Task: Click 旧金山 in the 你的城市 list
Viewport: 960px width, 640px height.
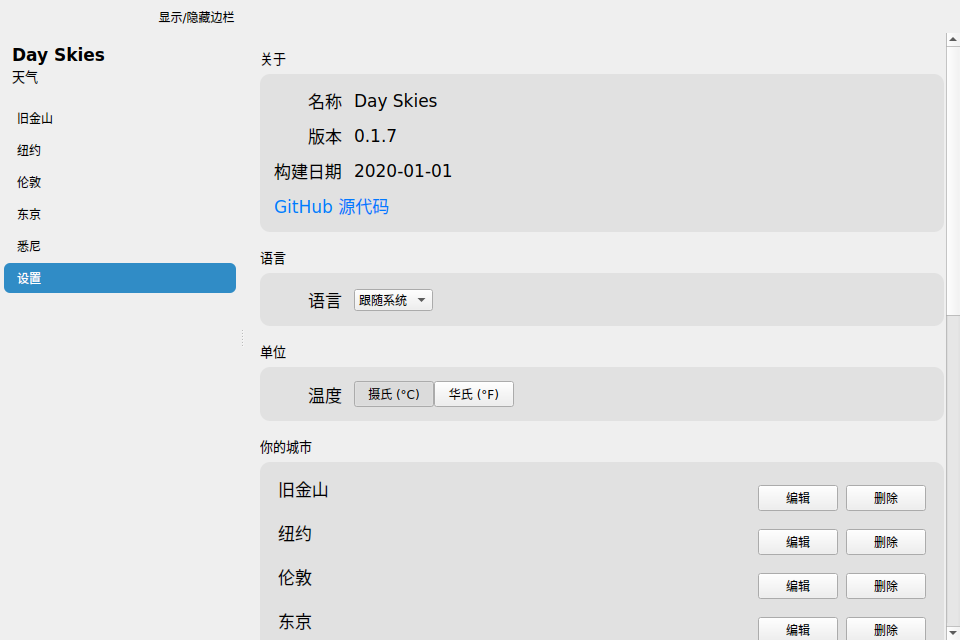Action: click(x=303, y=490)
